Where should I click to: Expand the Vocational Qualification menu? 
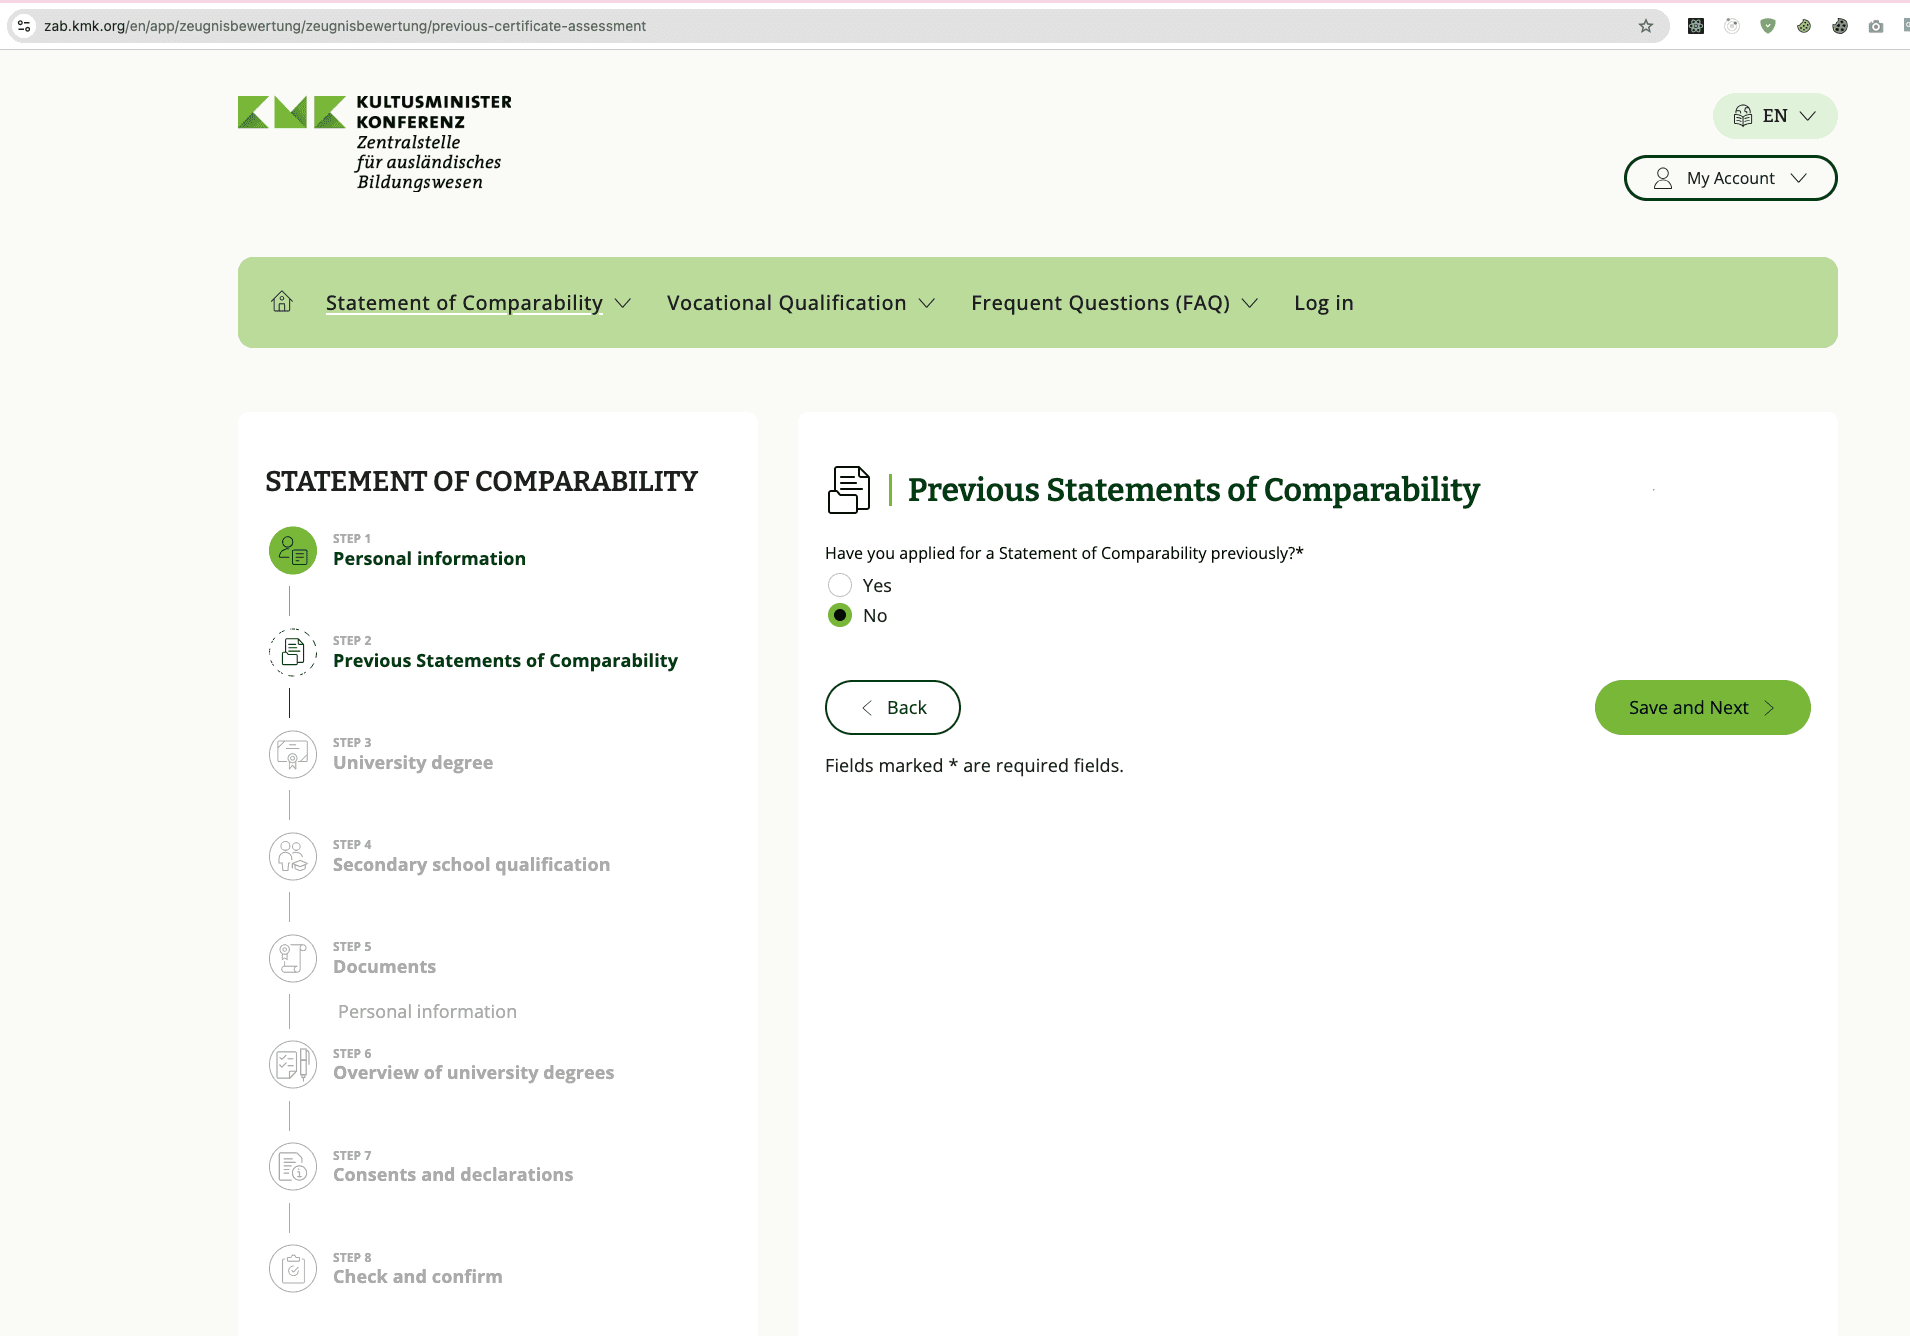800,303
